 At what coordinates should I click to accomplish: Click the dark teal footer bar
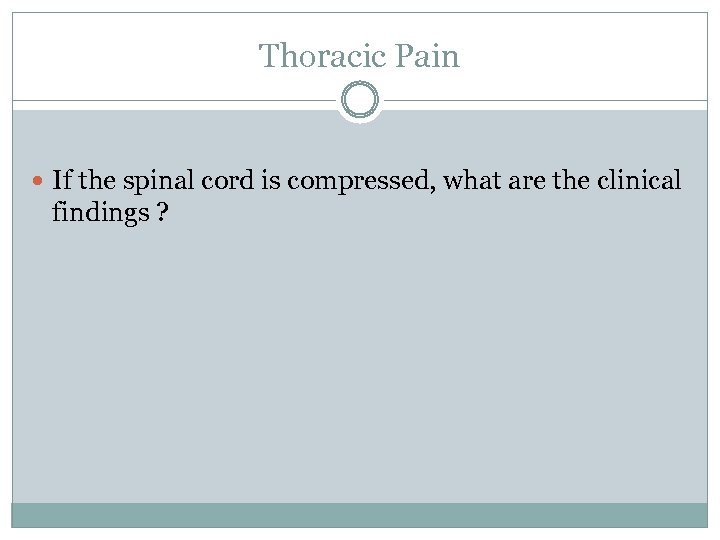click(x=359, y=514)
